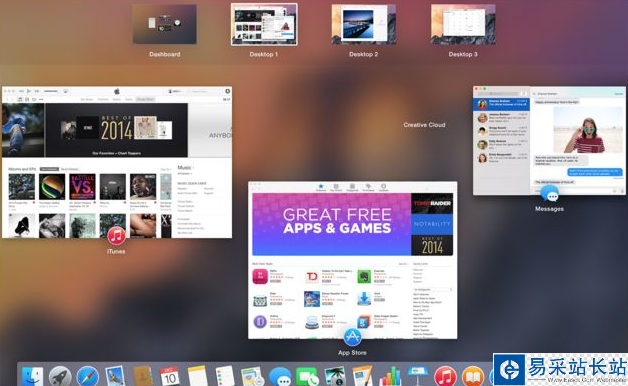Viewport: 628px width, 386px height.
Task: Click blue sent message bubble in Messages
Action: (595, 172)
